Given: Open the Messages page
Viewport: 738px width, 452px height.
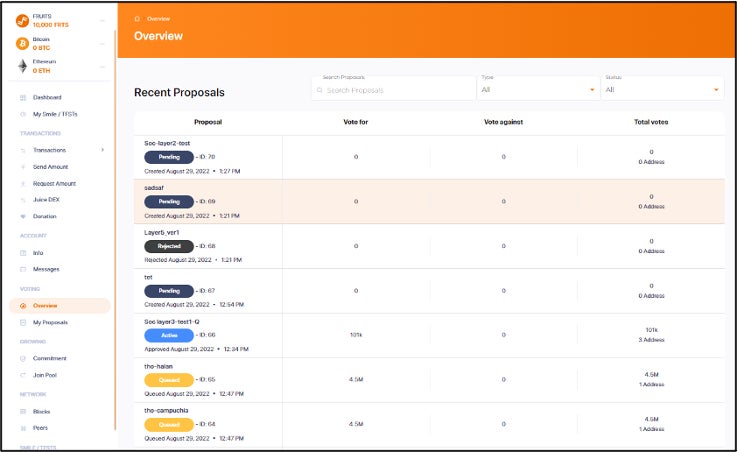Looking at the screenshot, I should 46,269.
